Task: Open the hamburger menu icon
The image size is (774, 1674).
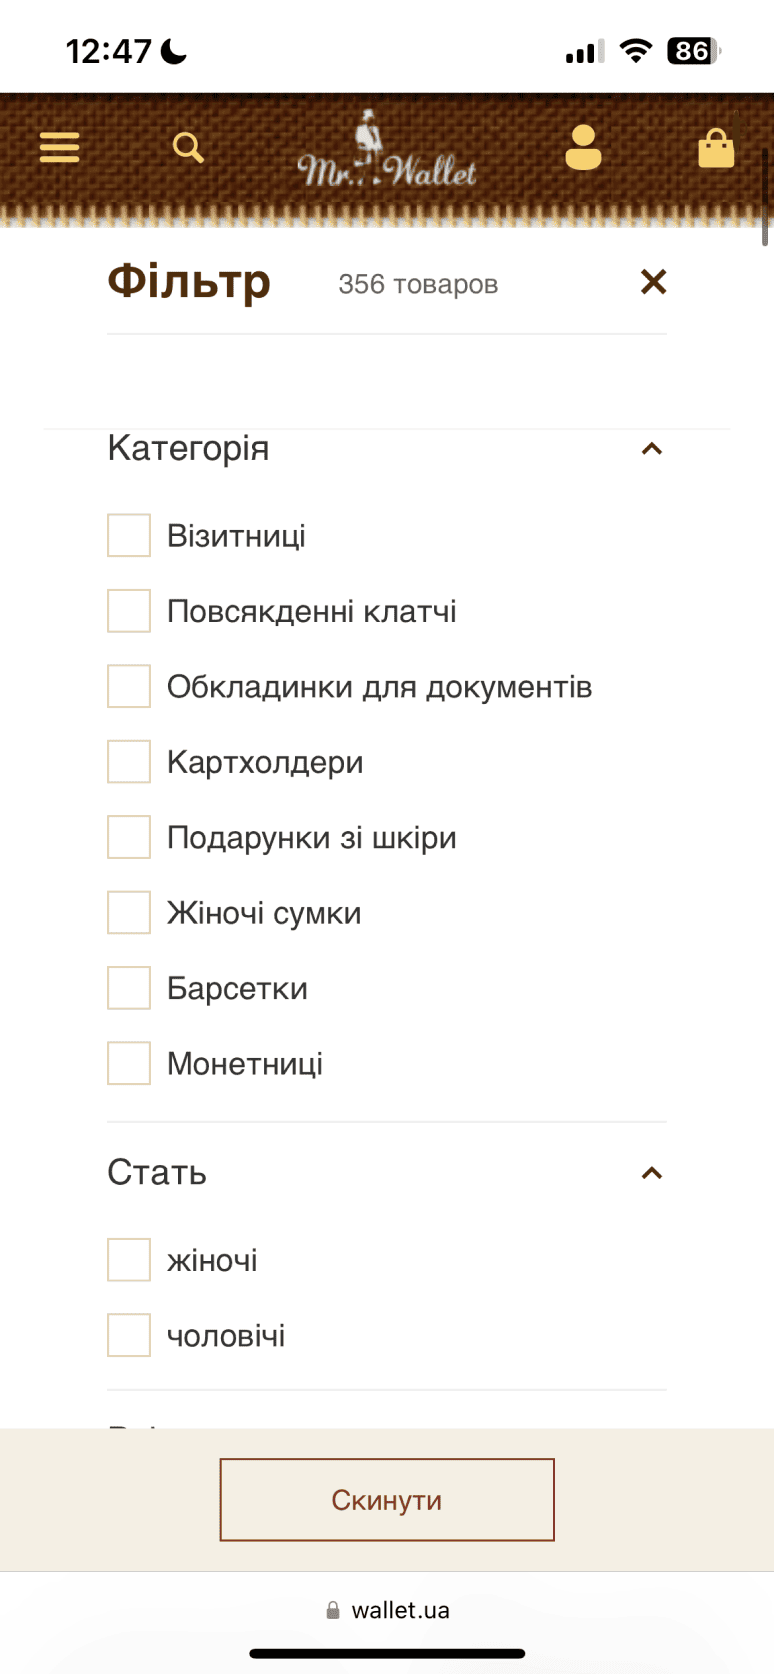Action: point(59,148)
